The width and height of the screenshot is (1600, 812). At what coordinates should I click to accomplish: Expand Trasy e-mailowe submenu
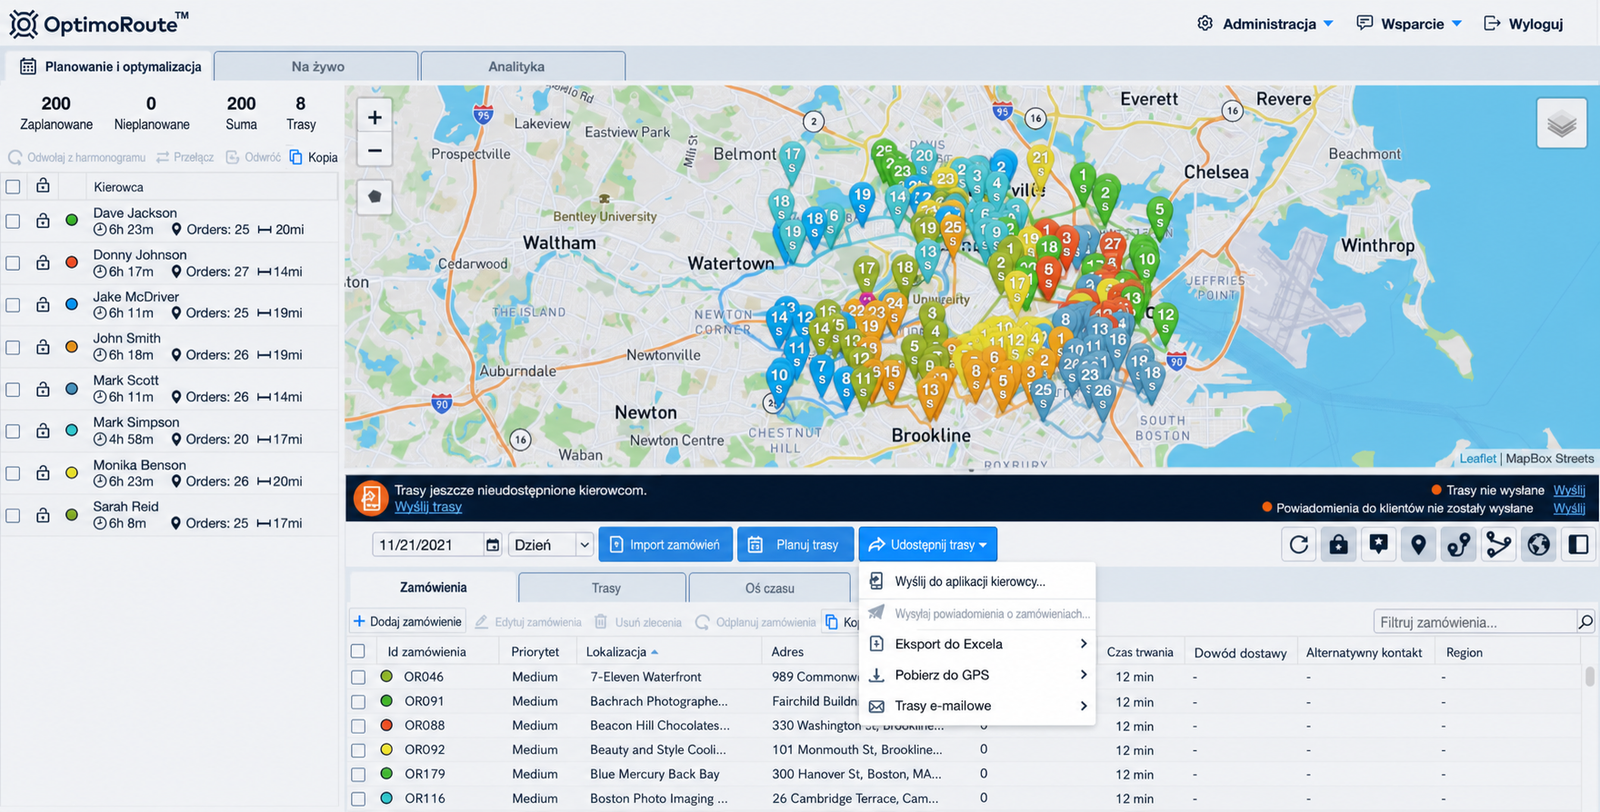tap(977, 706)
